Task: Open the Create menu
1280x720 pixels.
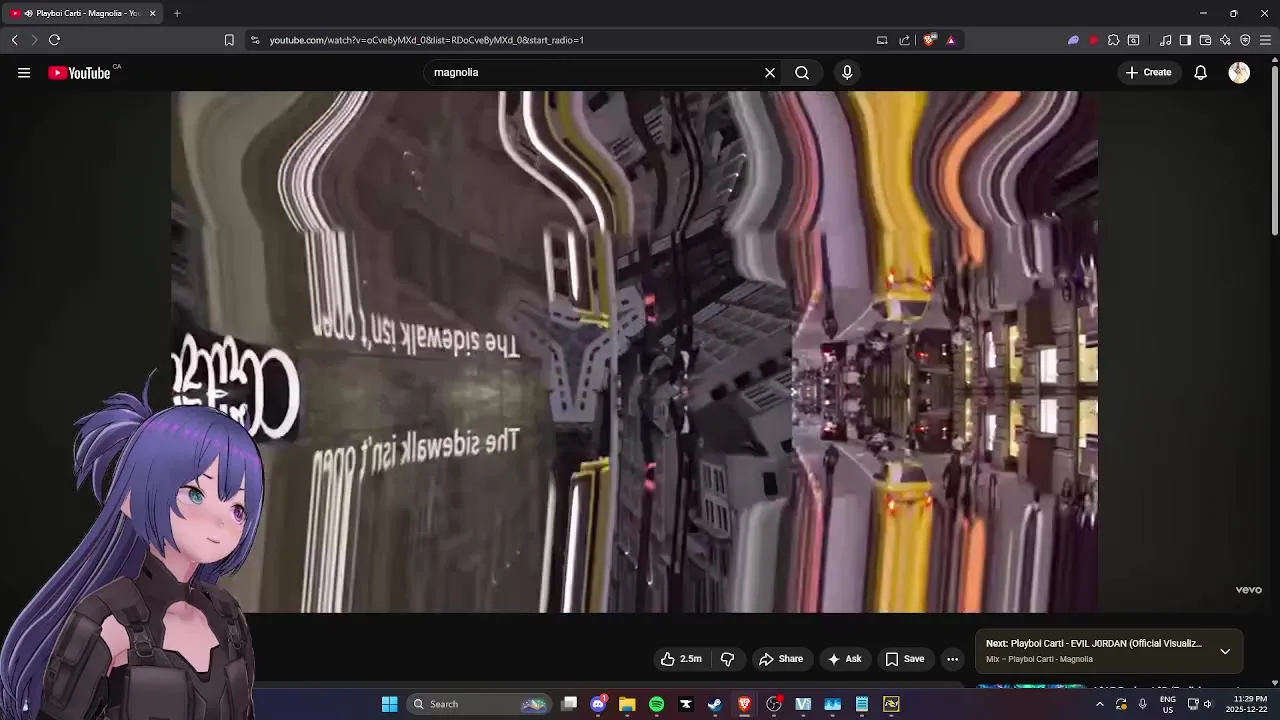Action: [1148, 72]
